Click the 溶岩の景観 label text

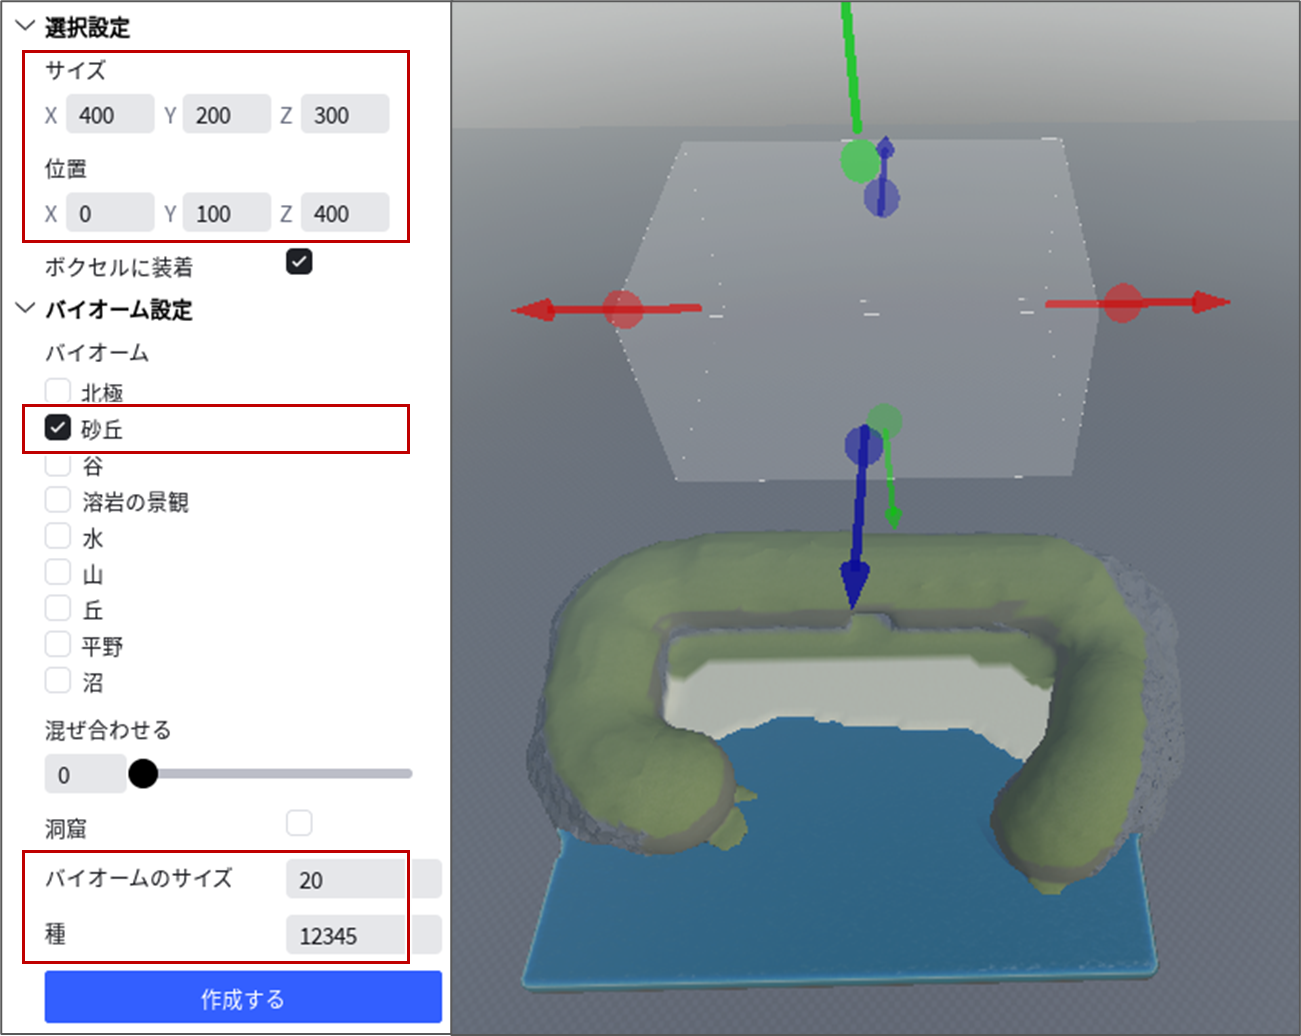point(135,501)
